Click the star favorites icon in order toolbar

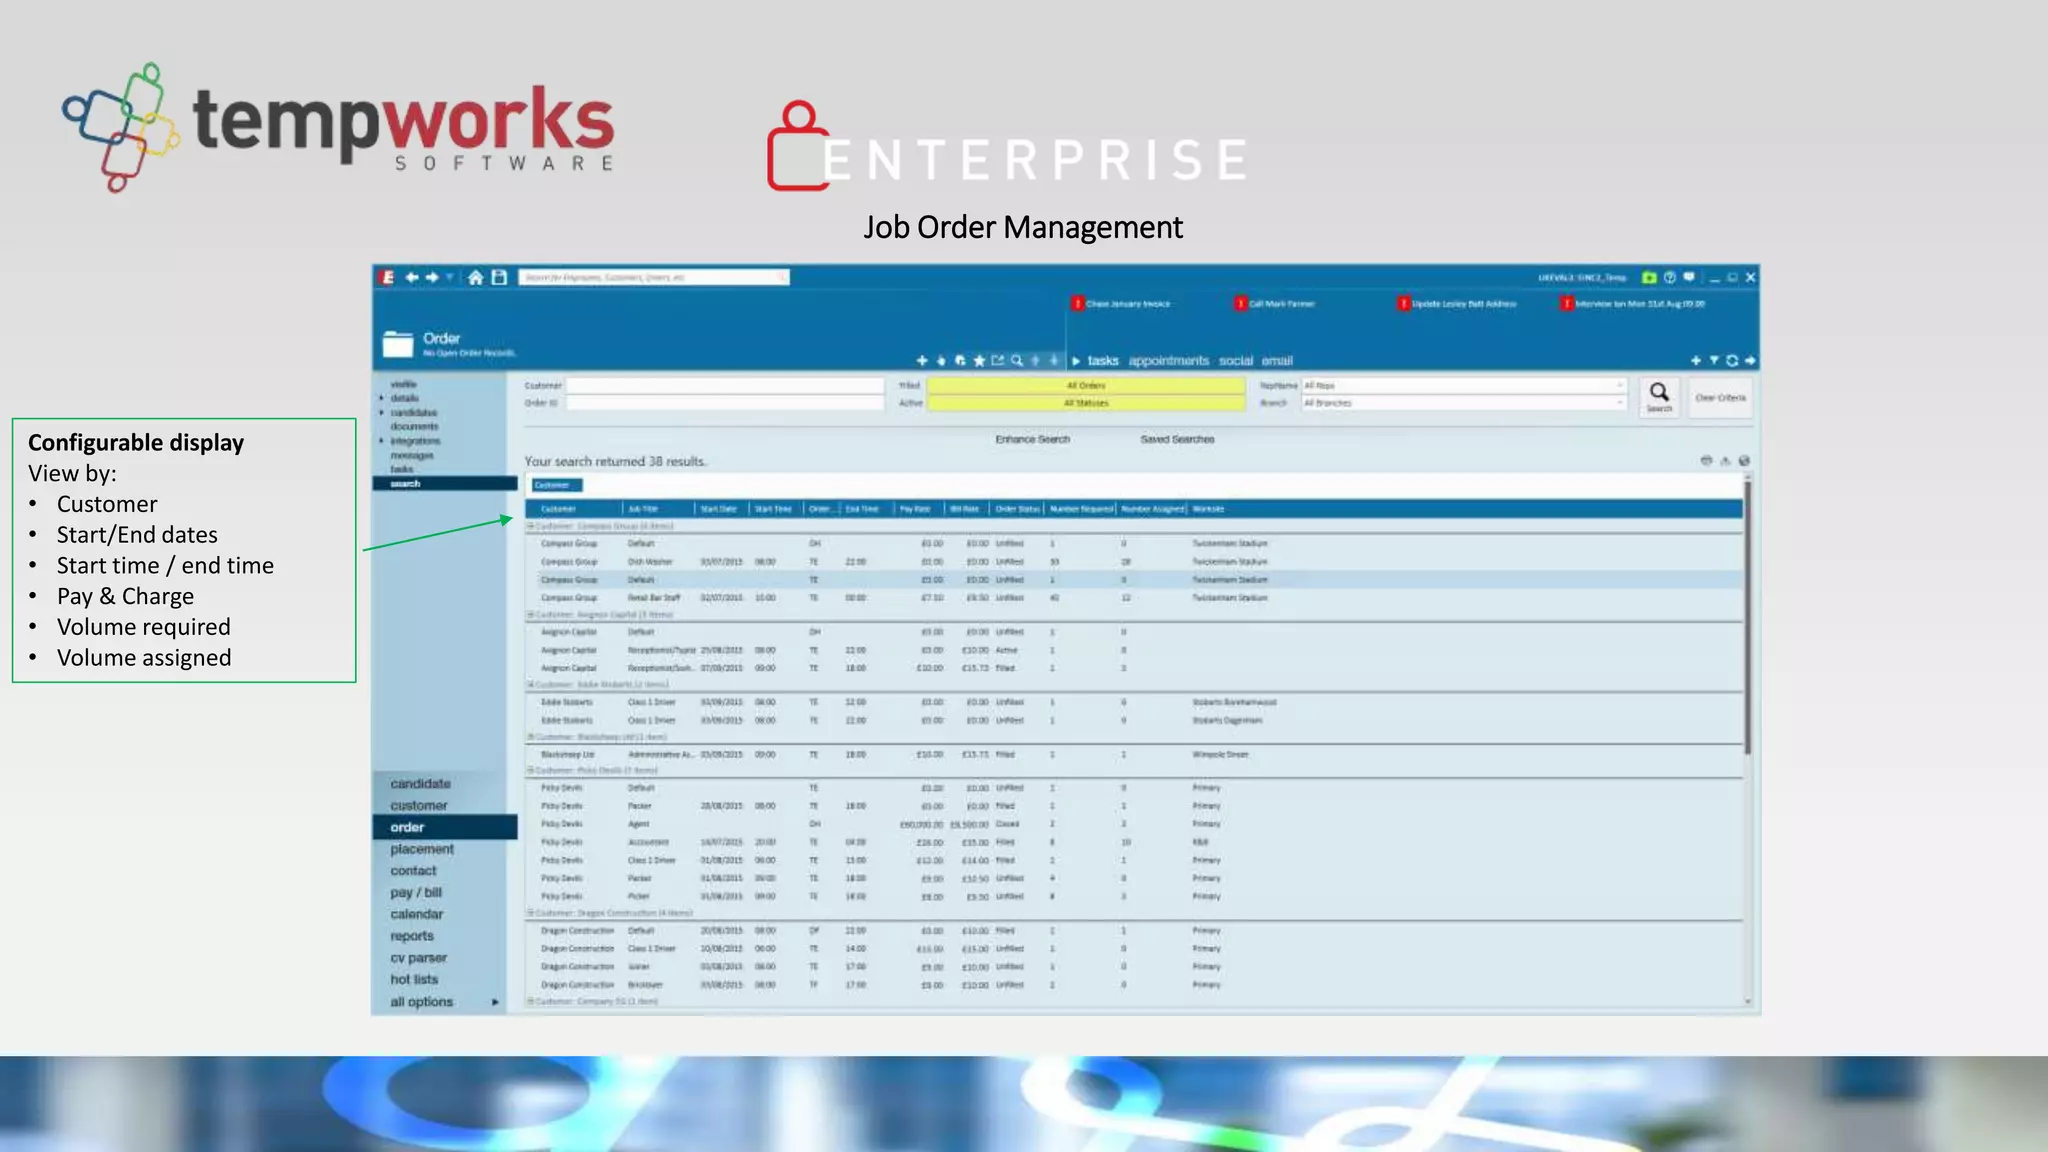[979, 360]
